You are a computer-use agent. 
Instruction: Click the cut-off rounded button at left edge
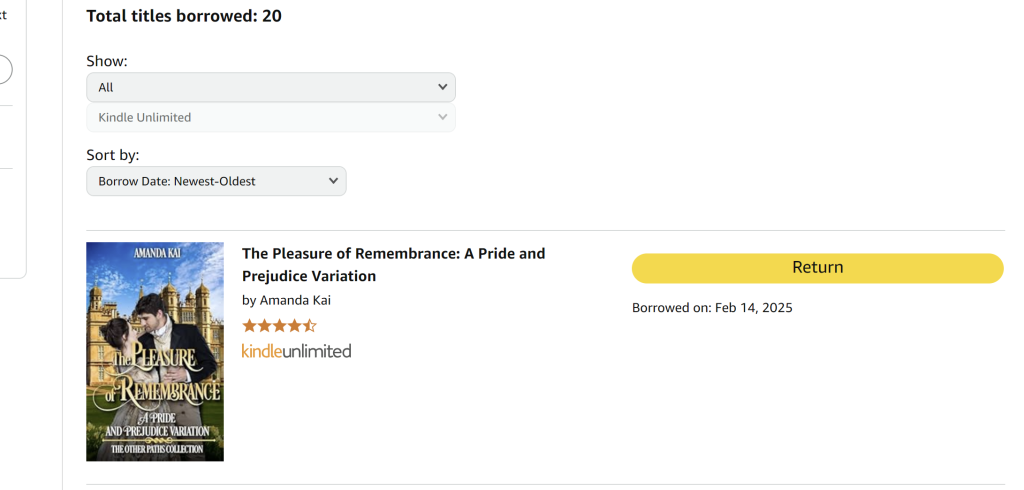[x=5, y=70]
